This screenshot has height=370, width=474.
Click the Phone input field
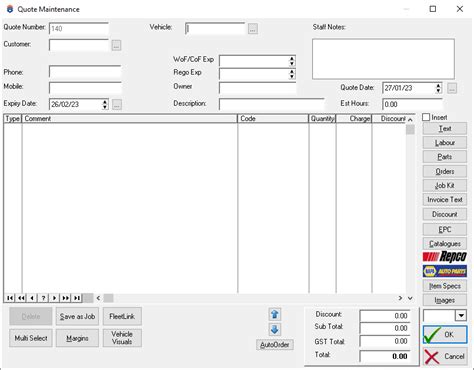[85, 72]
